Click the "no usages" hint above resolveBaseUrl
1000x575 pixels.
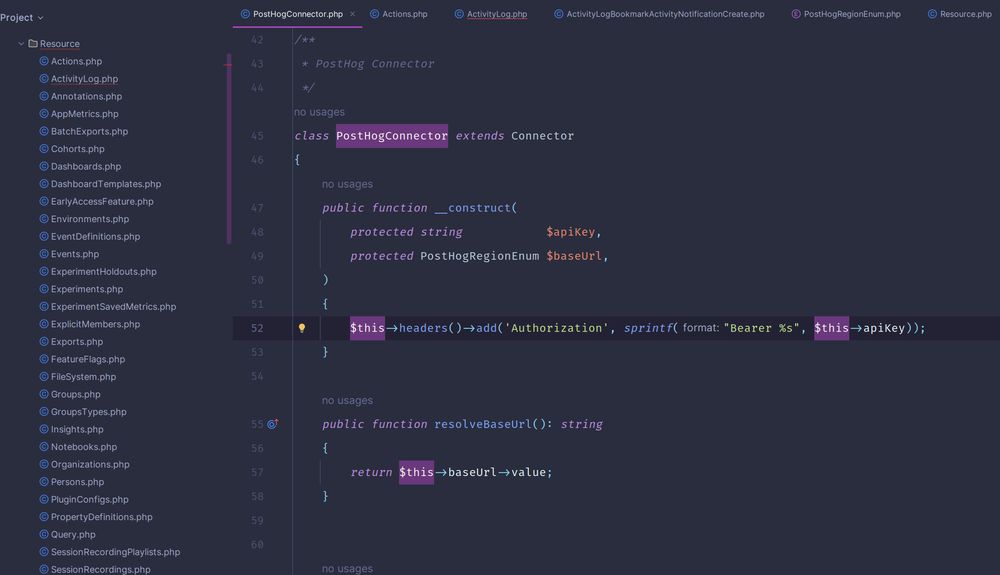click(x=347, y=401)
